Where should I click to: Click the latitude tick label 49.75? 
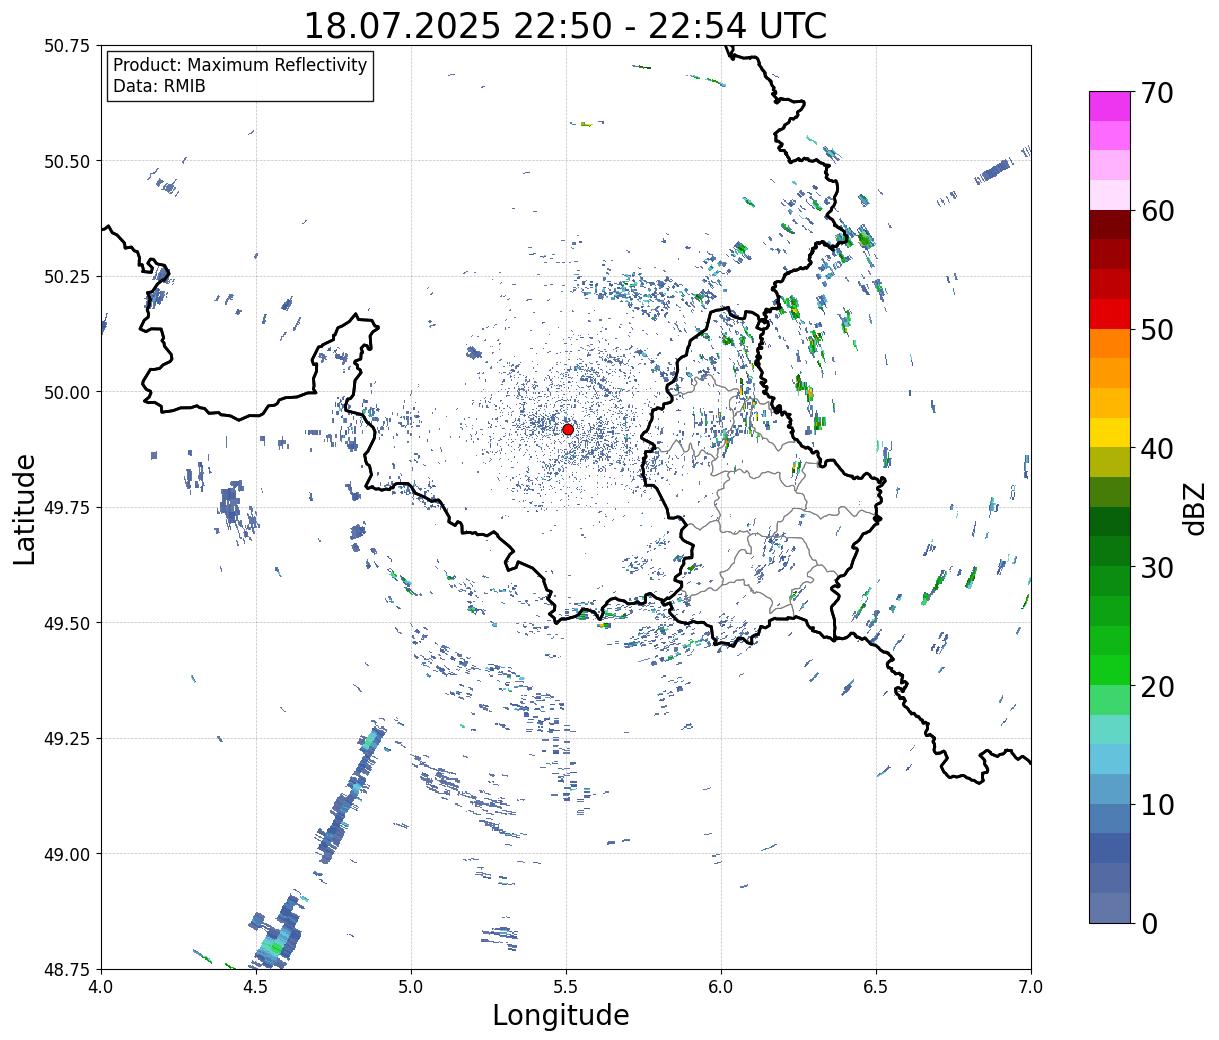67,508
